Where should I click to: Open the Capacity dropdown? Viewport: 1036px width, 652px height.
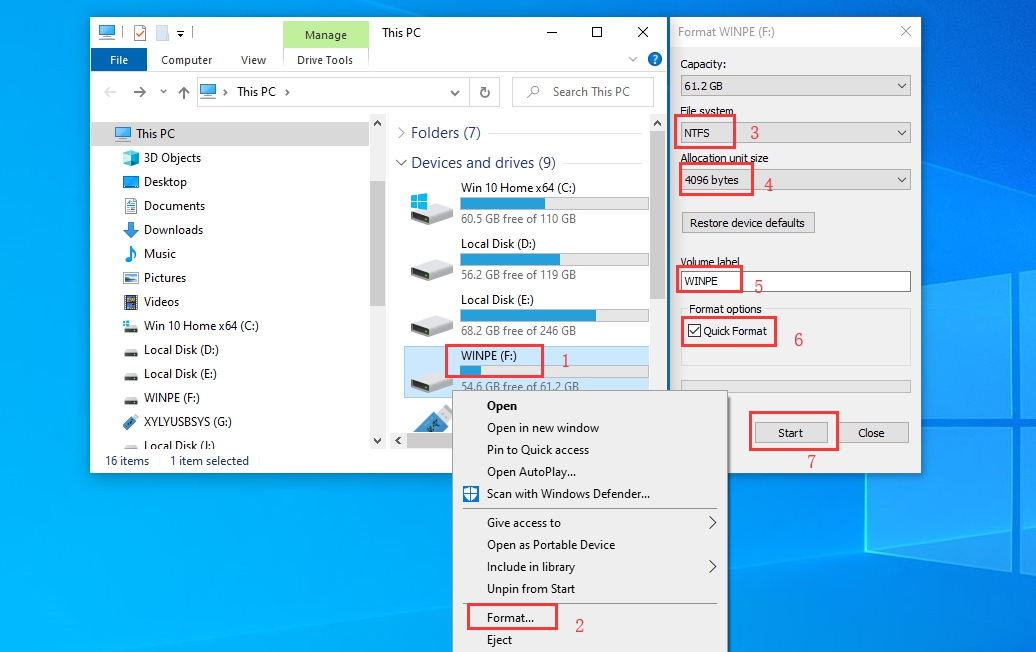click(x=796, y=86)
